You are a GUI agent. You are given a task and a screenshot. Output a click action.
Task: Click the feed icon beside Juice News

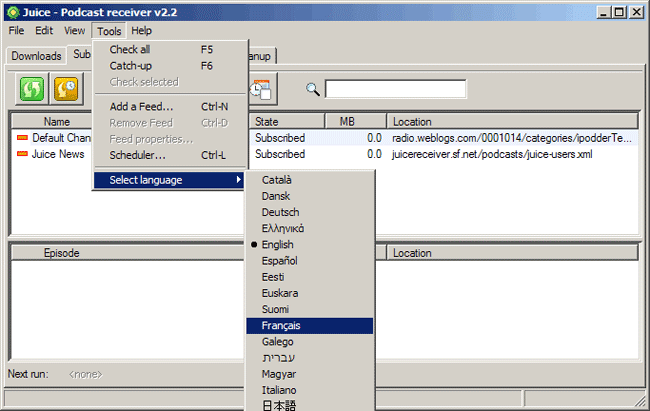(22, 154)
